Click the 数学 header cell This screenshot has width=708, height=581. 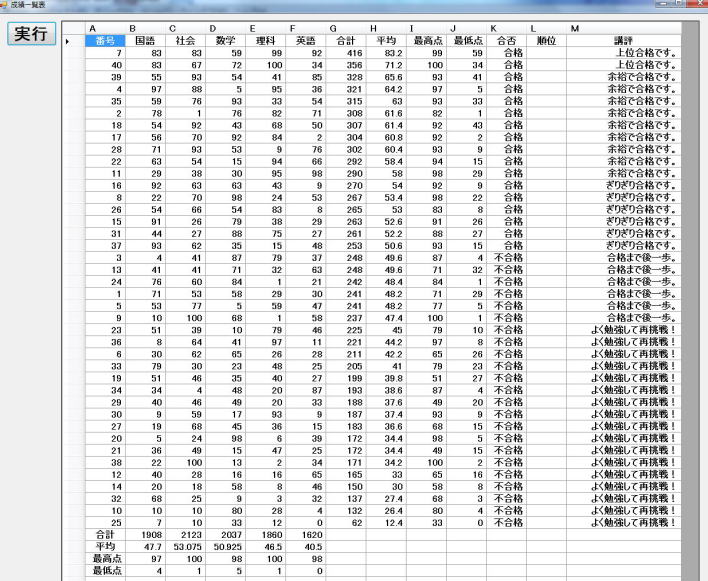pos(225,41)
